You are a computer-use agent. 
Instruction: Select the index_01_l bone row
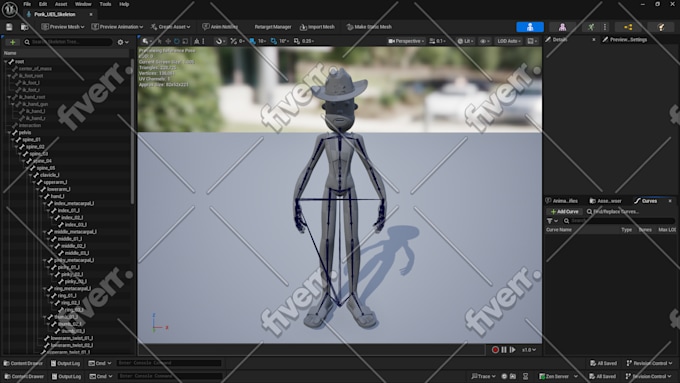[66, 210]
